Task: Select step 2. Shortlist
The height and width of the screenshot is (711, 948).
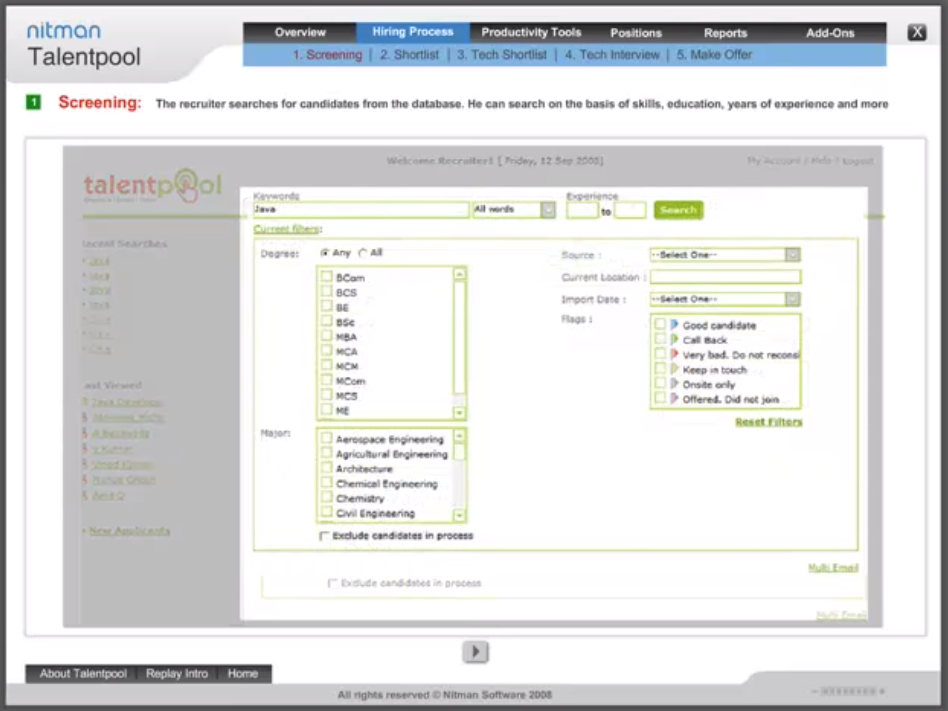Action: tap(409, 55)
